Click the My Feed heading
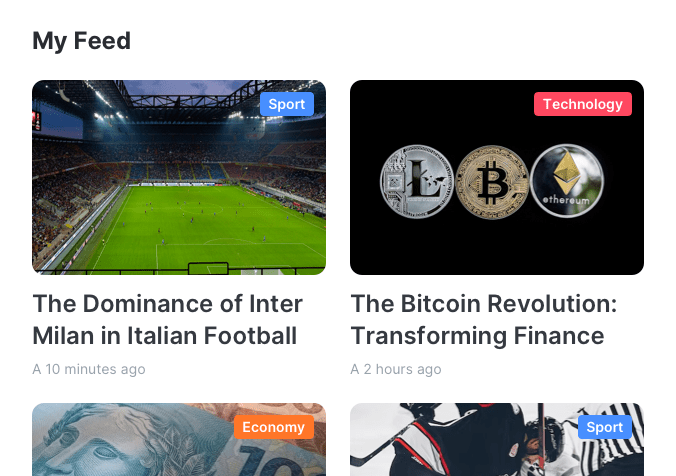Image resolution: width=676 pixels, height=476 pixels. coord(81,41)
